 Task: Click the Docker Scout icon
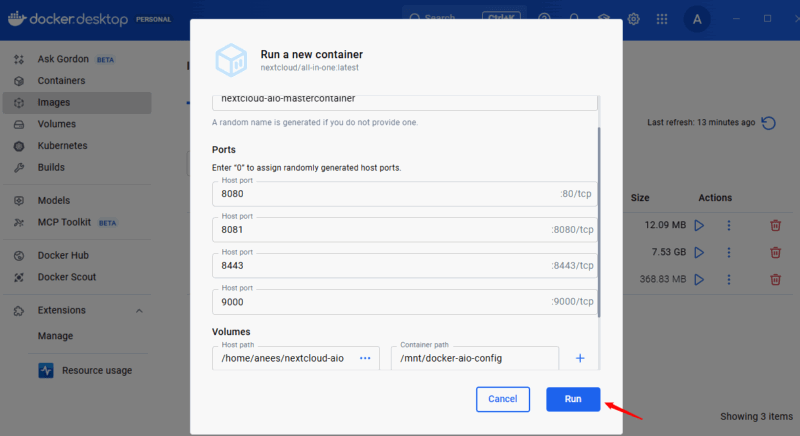[x=19, y=277]
